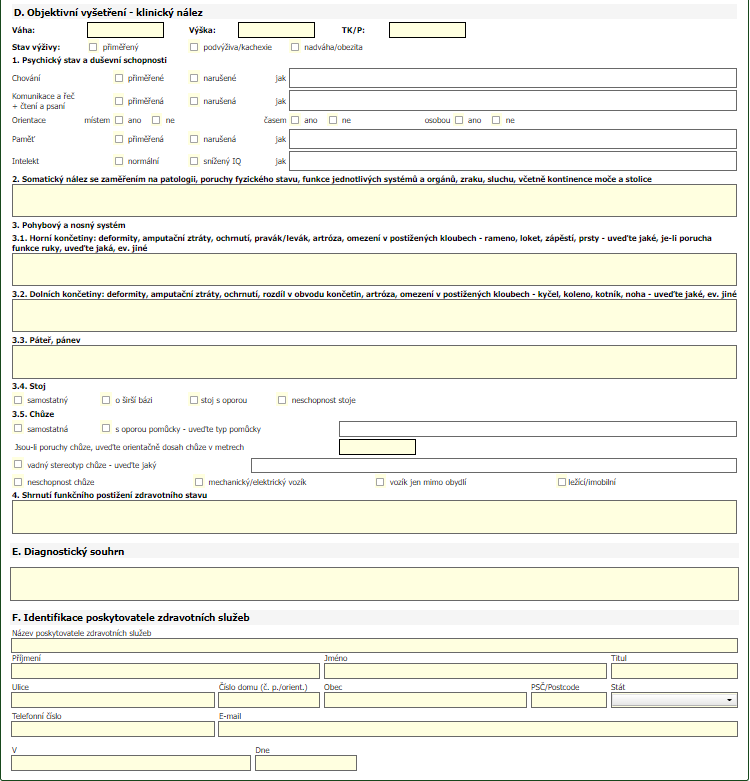This screenshot has width=750, height=781.
Task: Focus the Horní končetiny text area
Action: tap(375, 269)
